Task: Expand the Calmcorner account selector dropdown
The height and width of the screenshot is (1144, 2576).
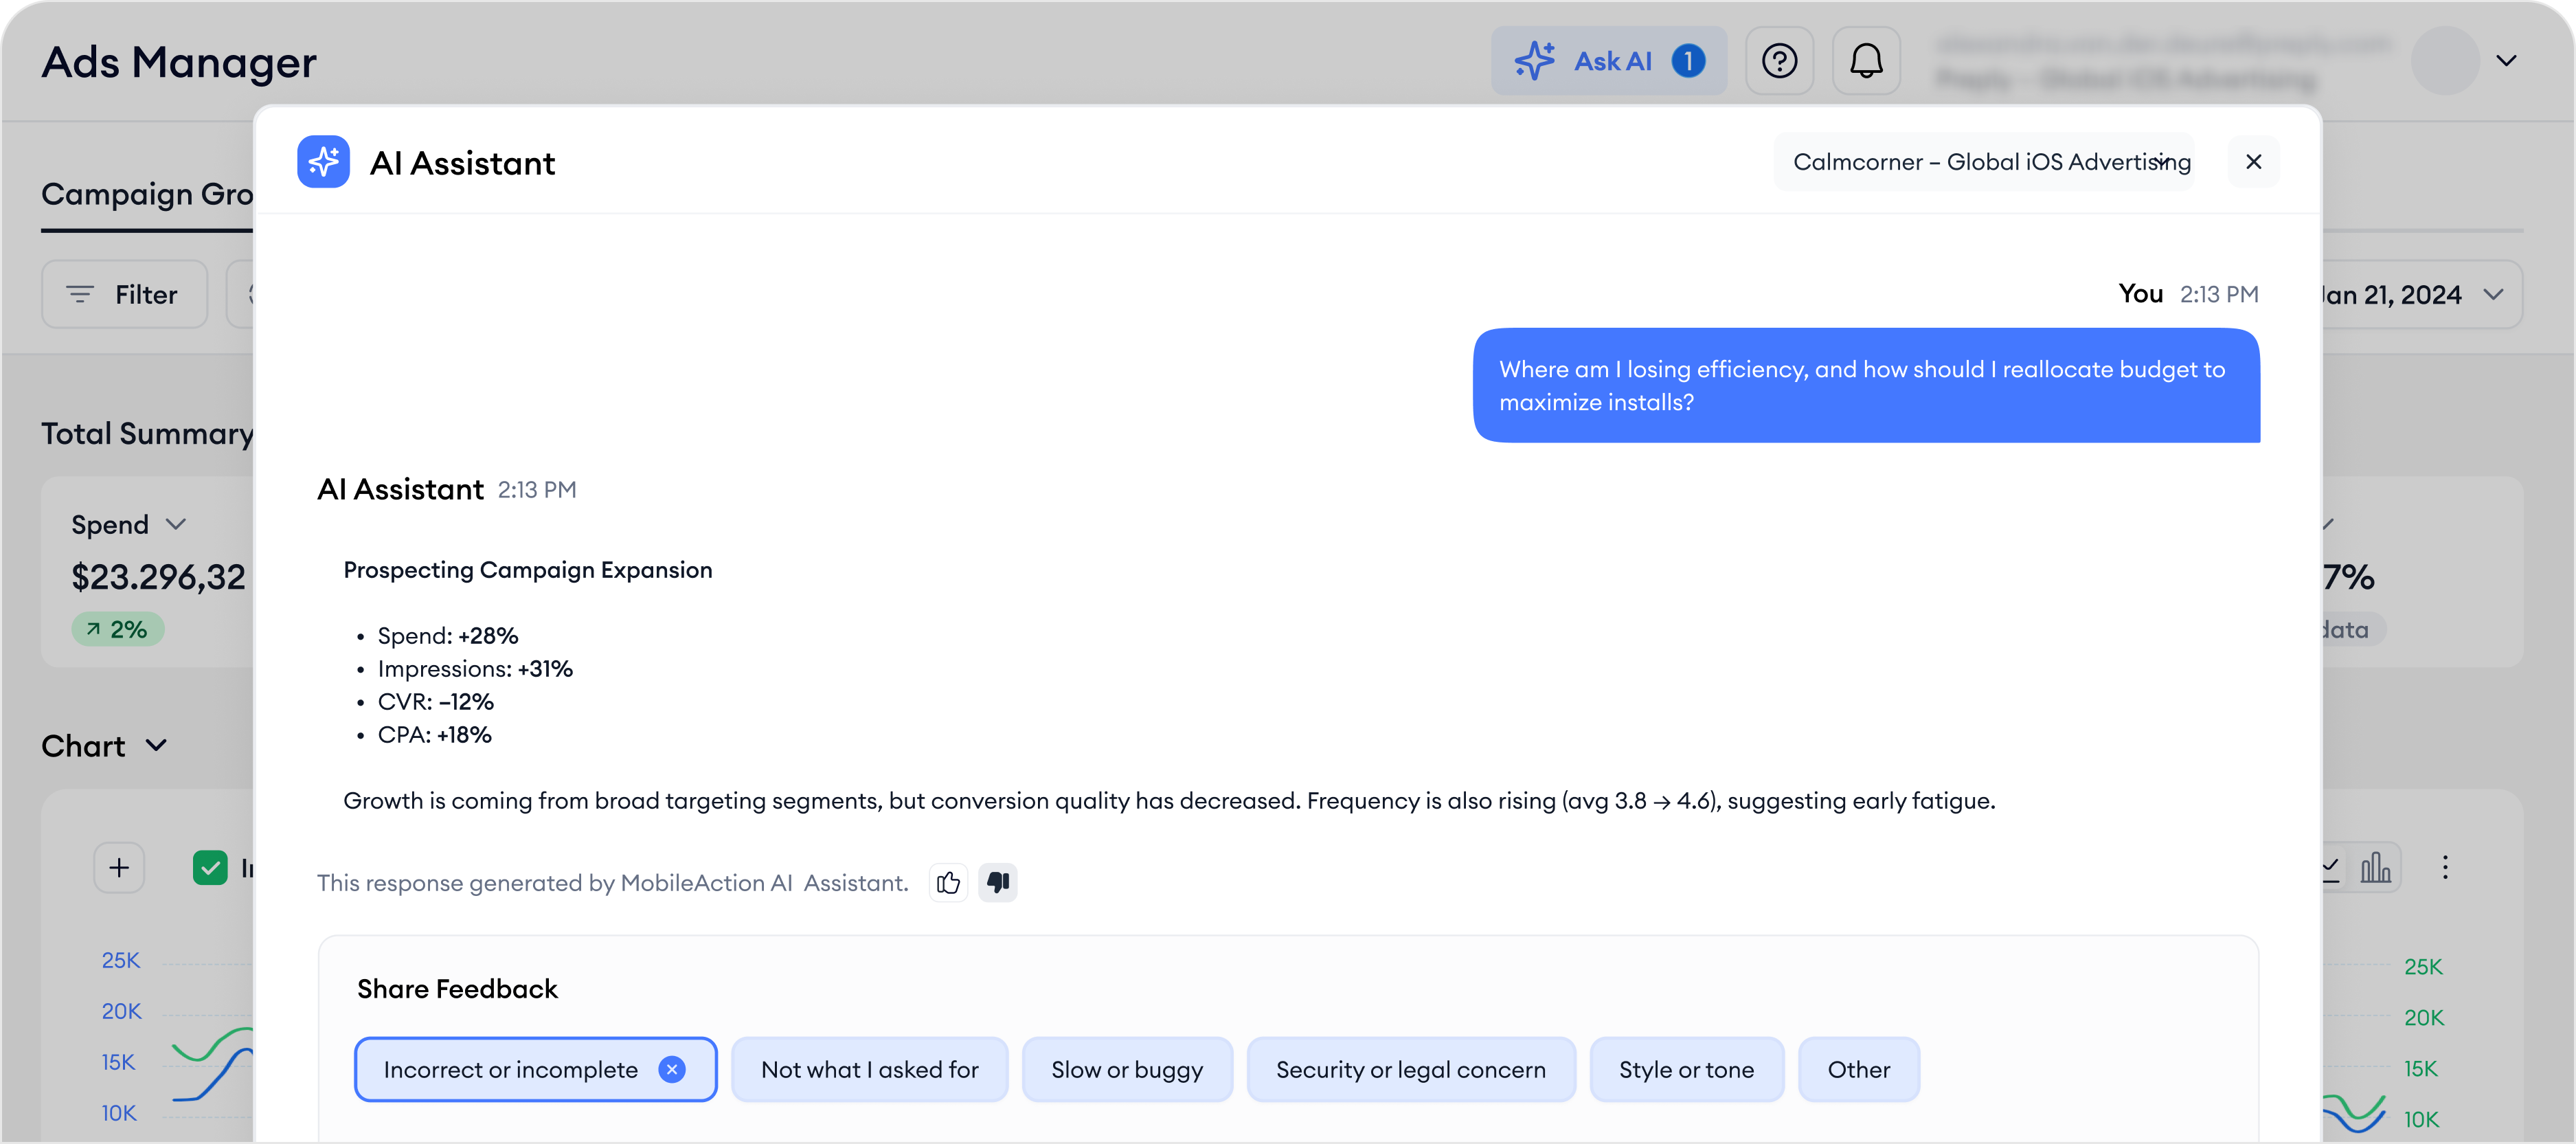Action: [1985, 162]
